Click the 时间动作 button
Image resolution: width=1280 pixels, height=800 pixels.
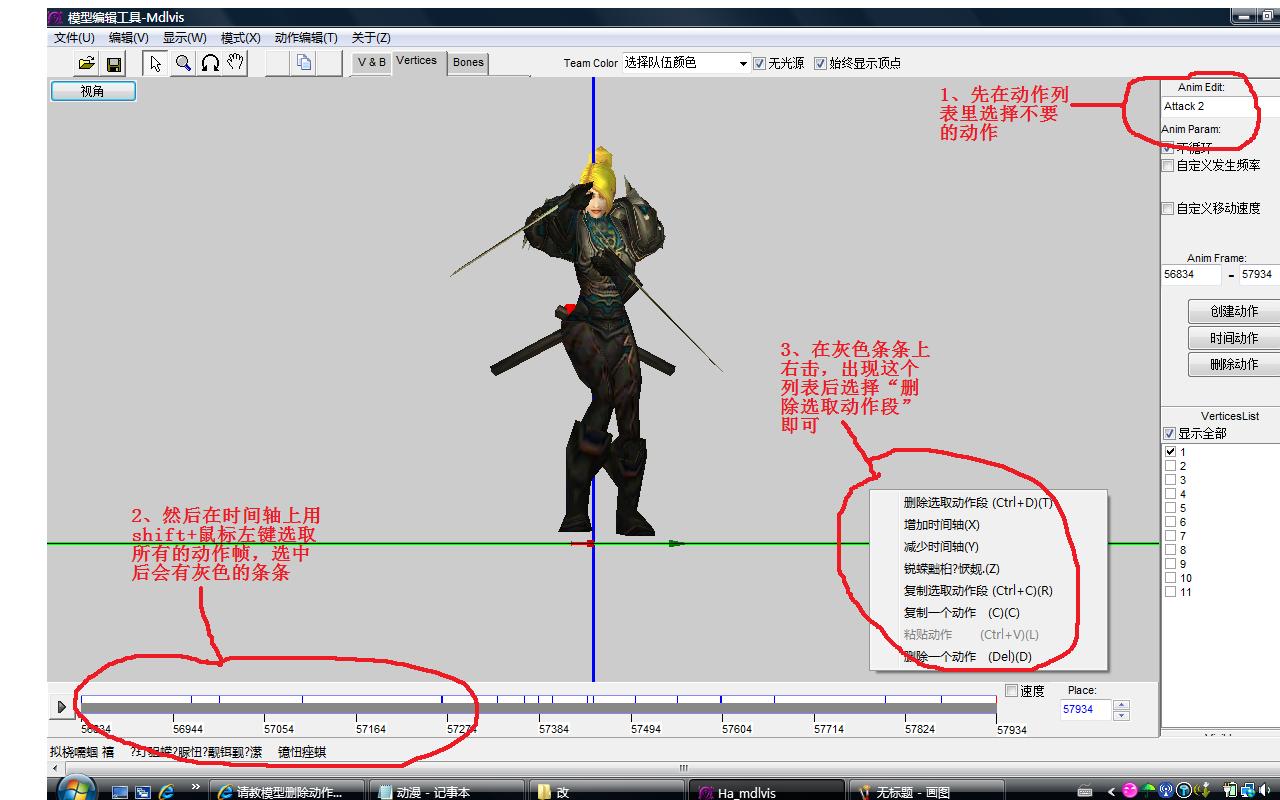coord(1234,338)
